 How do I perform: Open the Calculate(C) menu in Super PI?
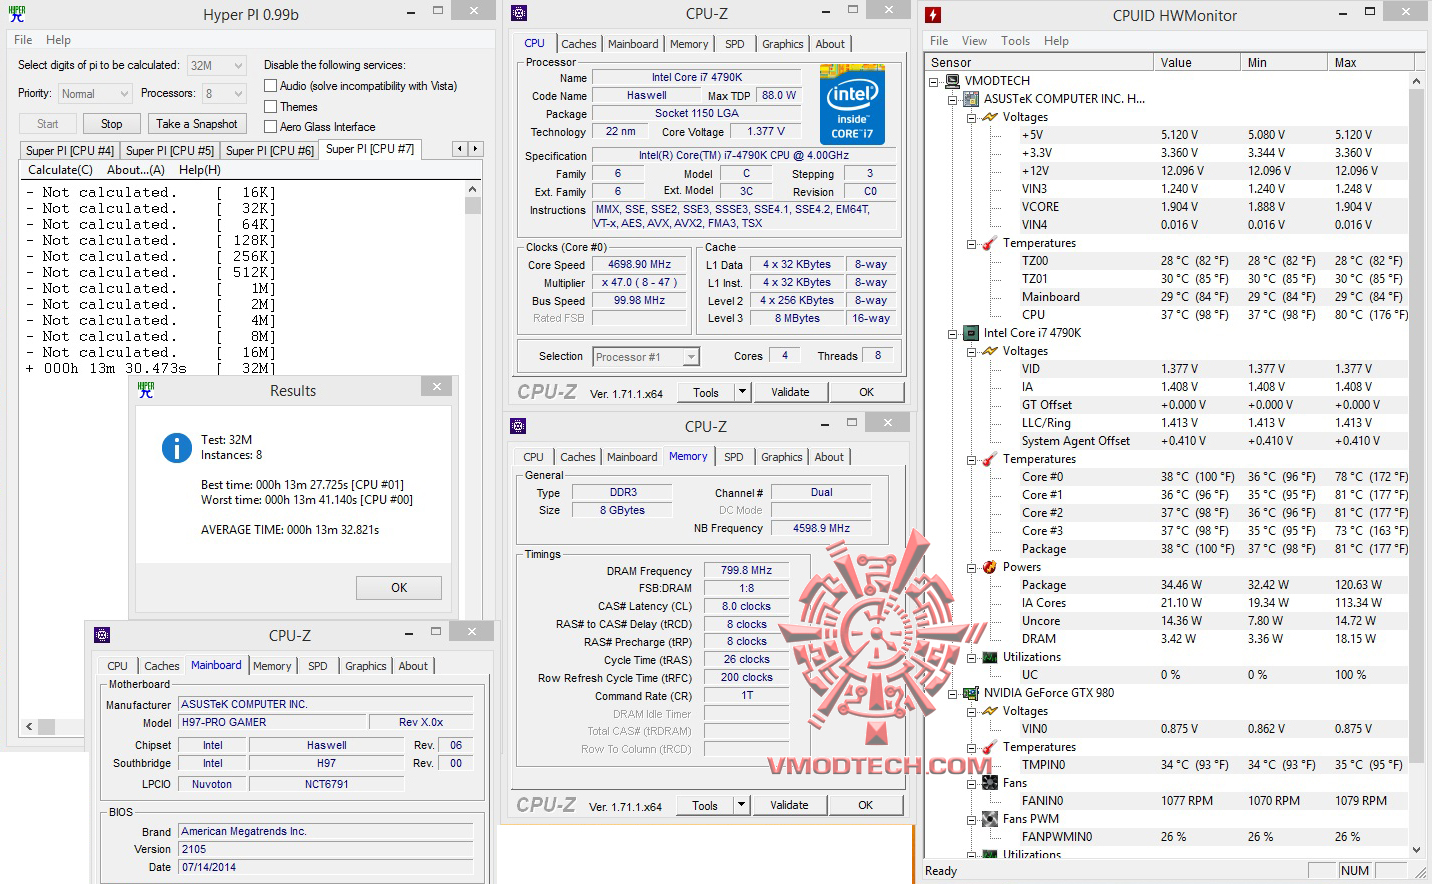(x=60, y=170)
